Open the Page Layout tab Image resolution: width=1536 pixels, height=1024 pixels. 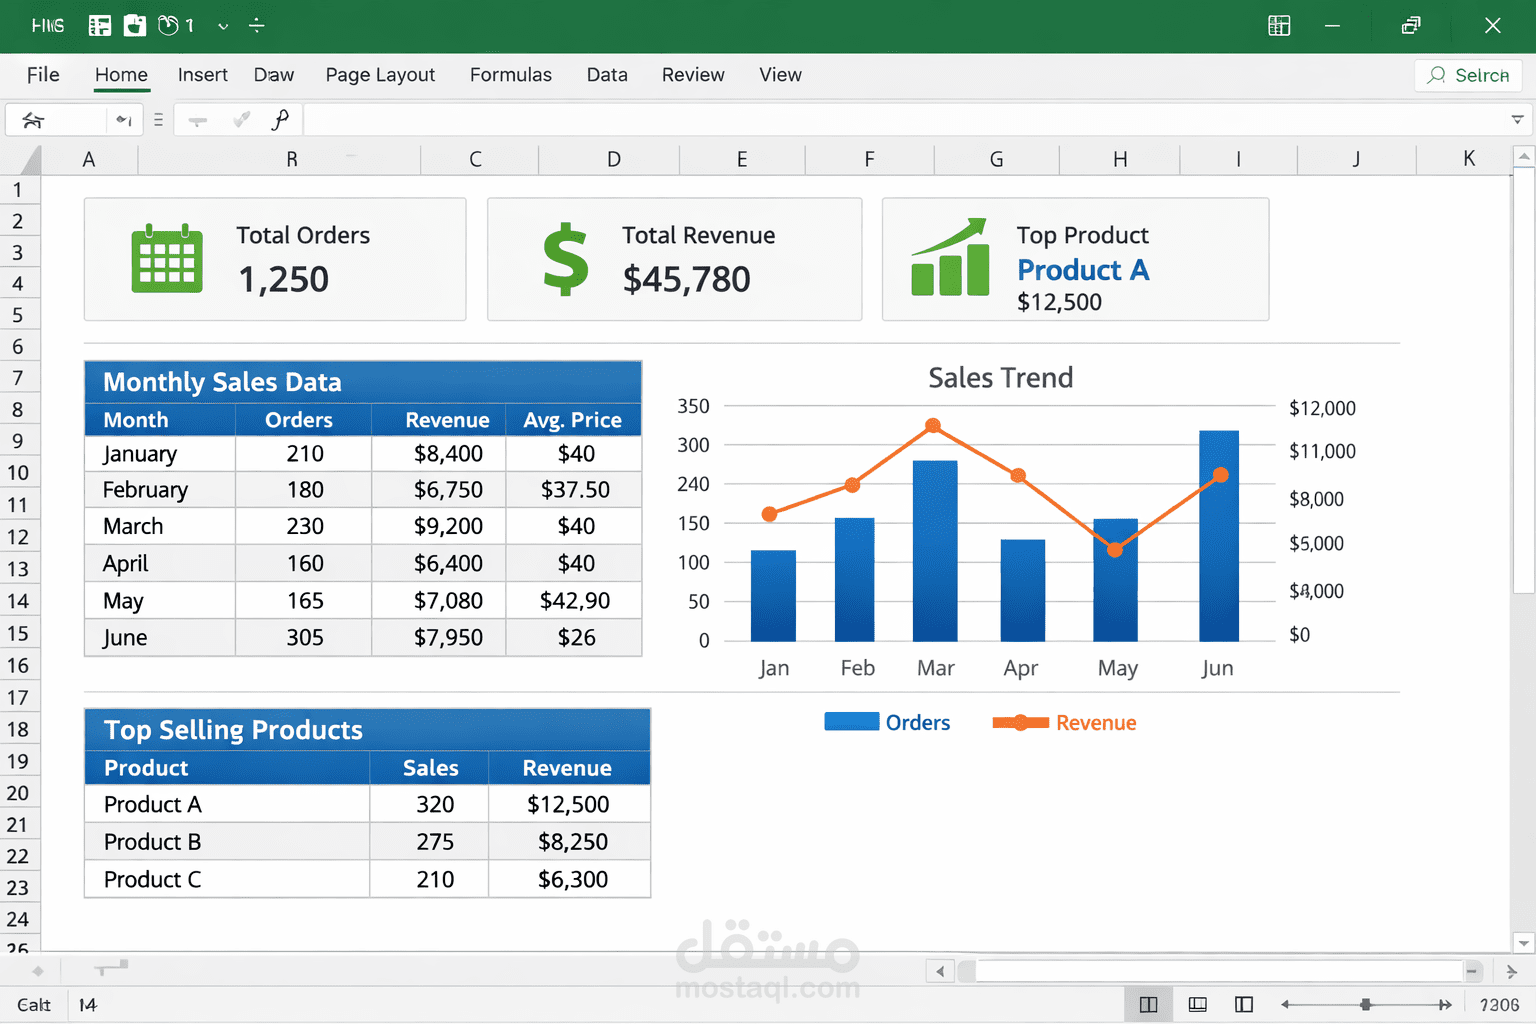click(380, 75)
